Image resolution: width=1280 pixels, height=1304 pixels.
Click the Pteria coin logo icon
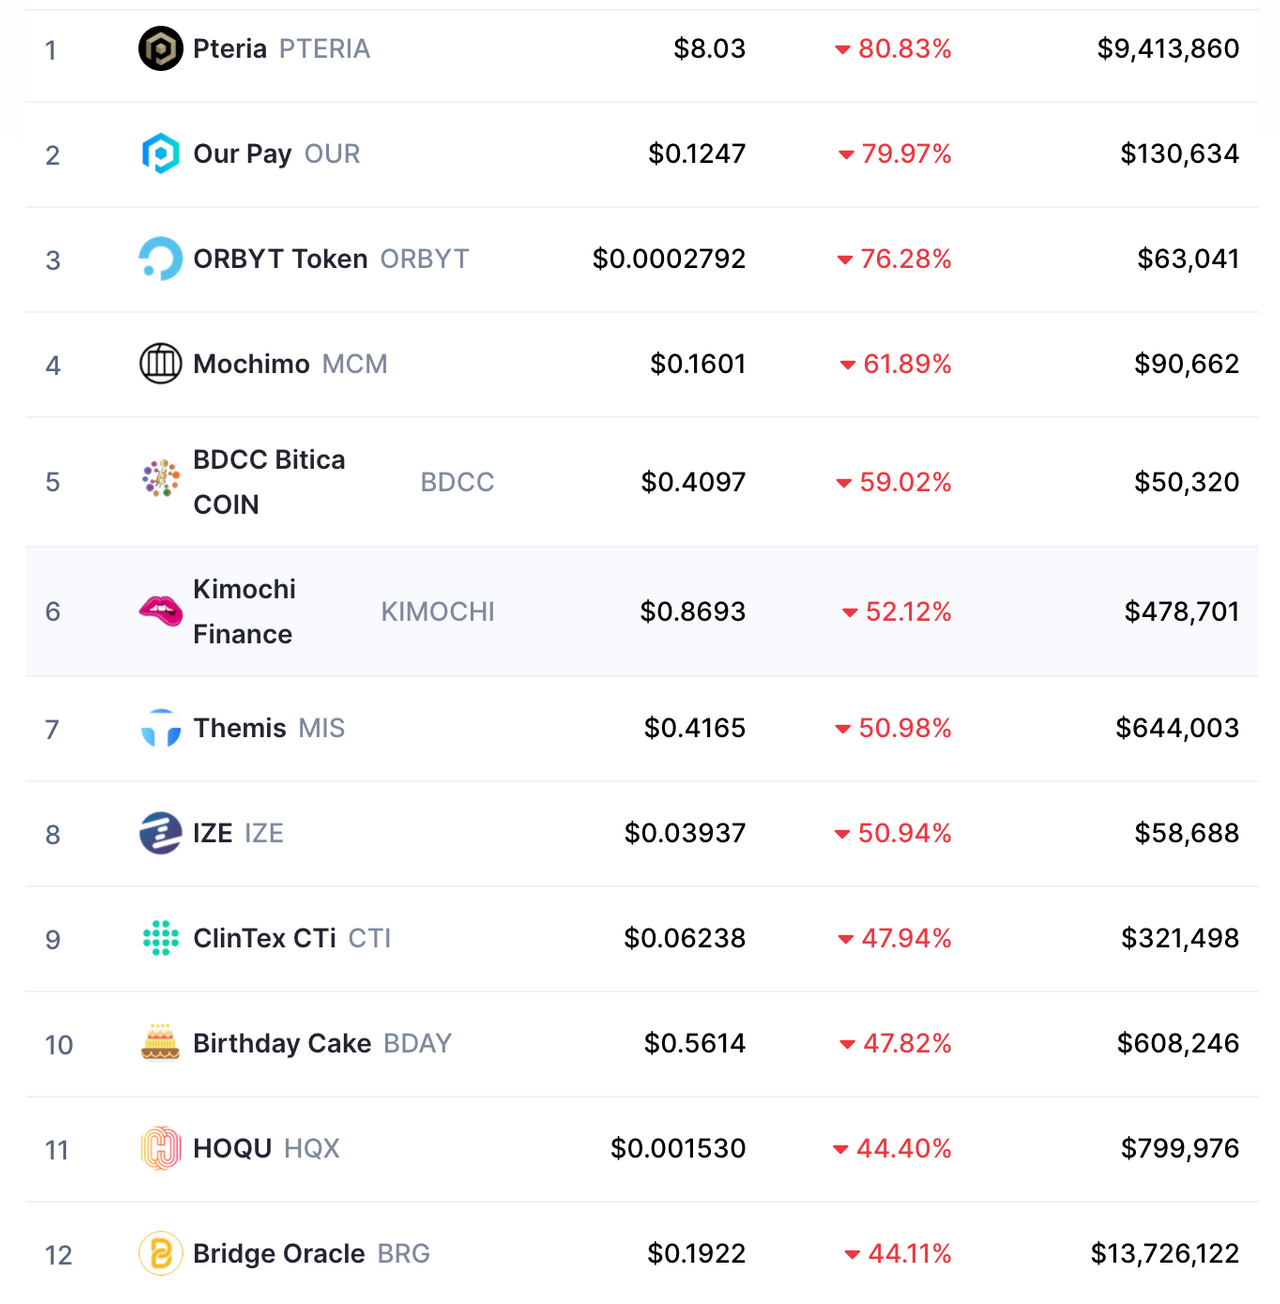point(160,49)
